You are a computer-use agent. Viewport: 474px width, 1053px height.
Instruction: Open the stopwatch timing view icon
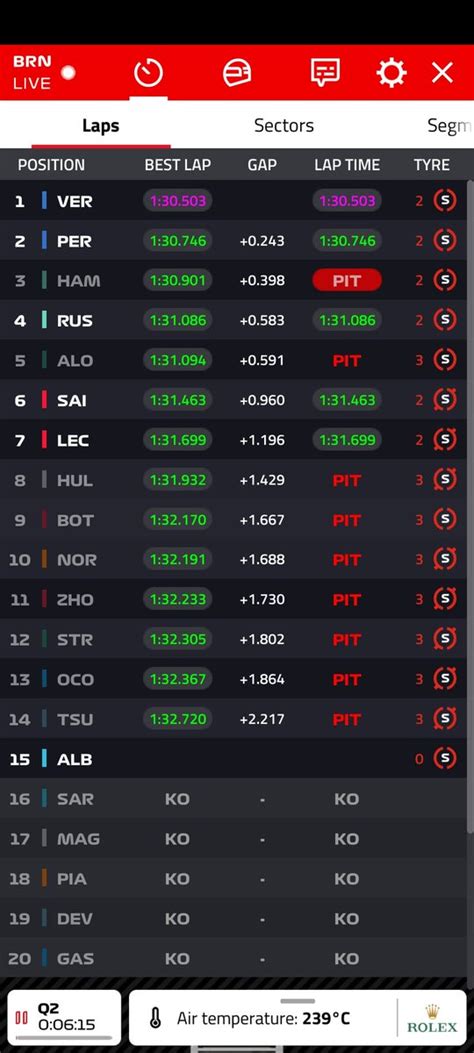[x=148, y=73]
